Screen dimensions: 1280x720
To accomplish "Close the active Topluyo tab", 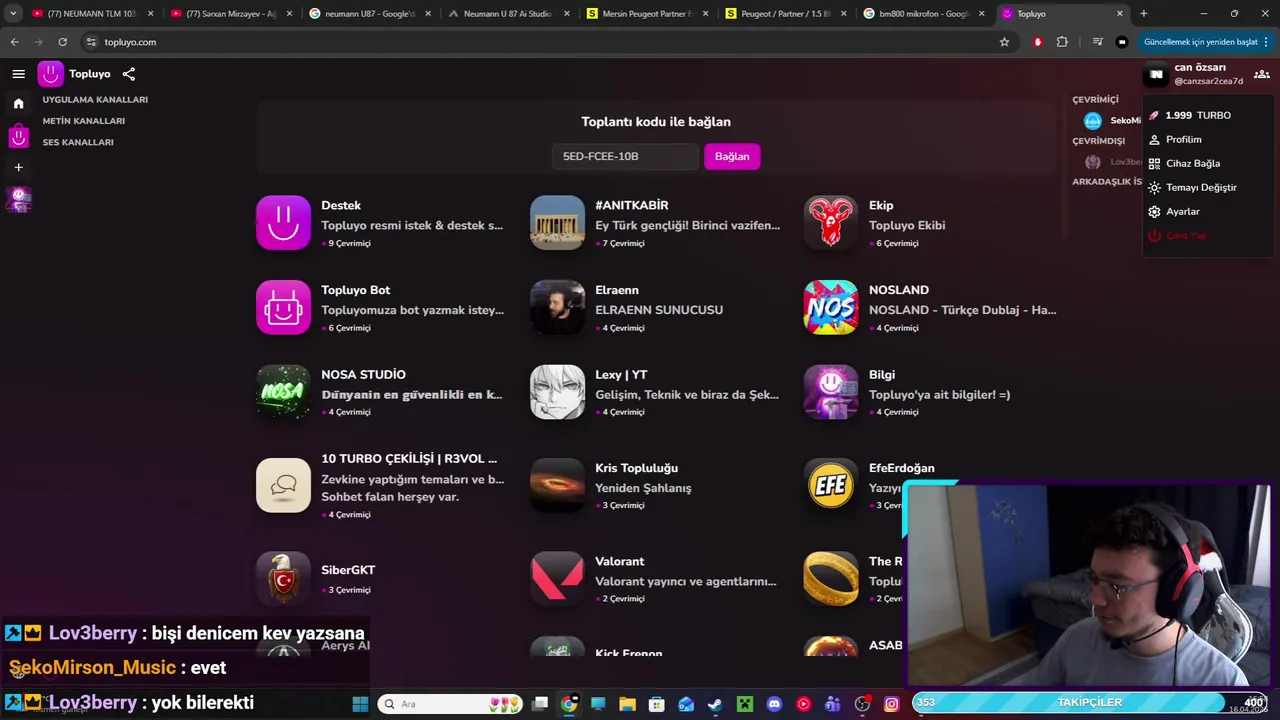I will 1118,14.
